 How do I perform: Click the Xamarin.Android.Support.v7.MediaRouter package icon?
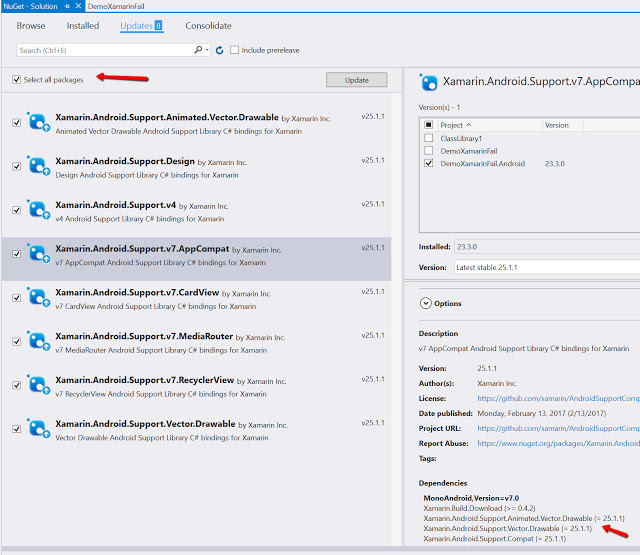click(x=38, y=341)
